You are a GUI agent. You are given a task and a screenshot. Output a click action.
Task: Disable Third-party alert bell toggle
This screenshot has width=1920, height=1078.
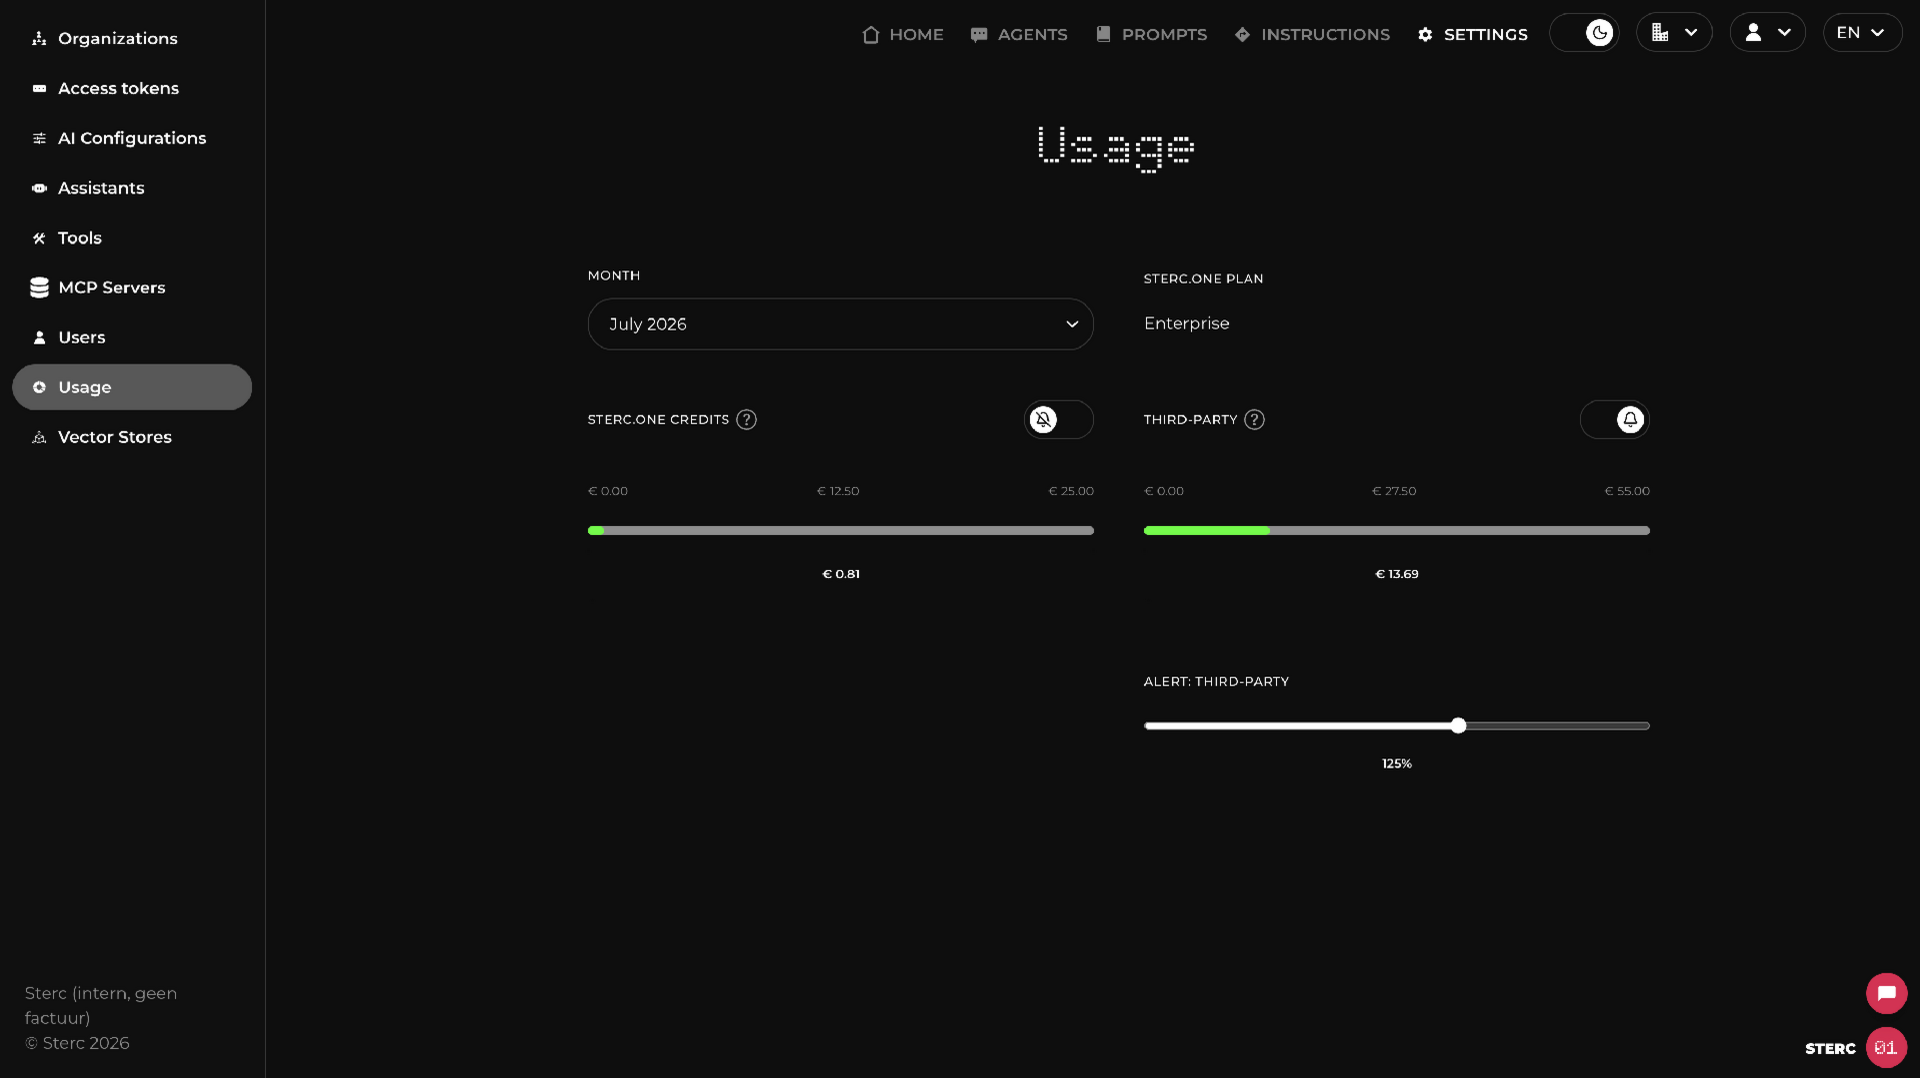[x=1614, y=419]
